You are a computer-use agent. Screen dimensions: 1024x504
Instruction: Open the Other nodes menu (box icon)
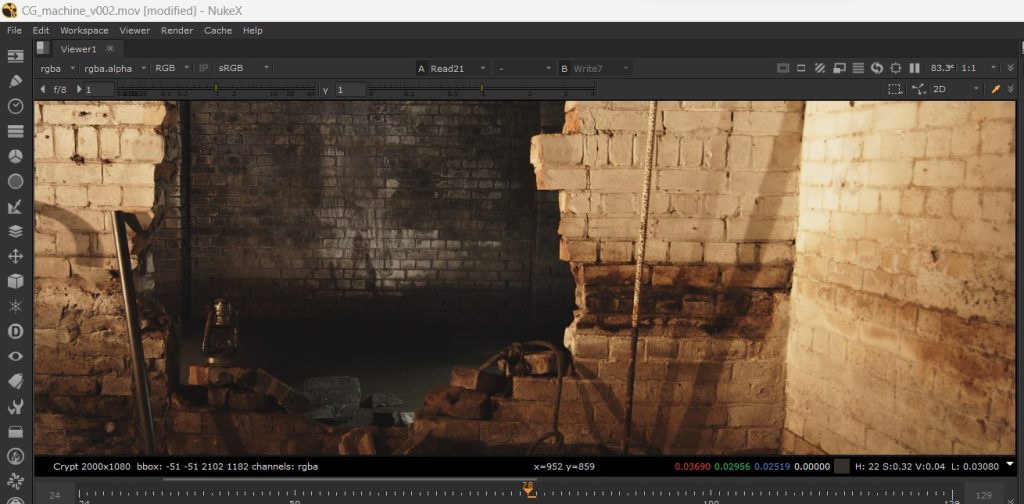tap(15, 431)
